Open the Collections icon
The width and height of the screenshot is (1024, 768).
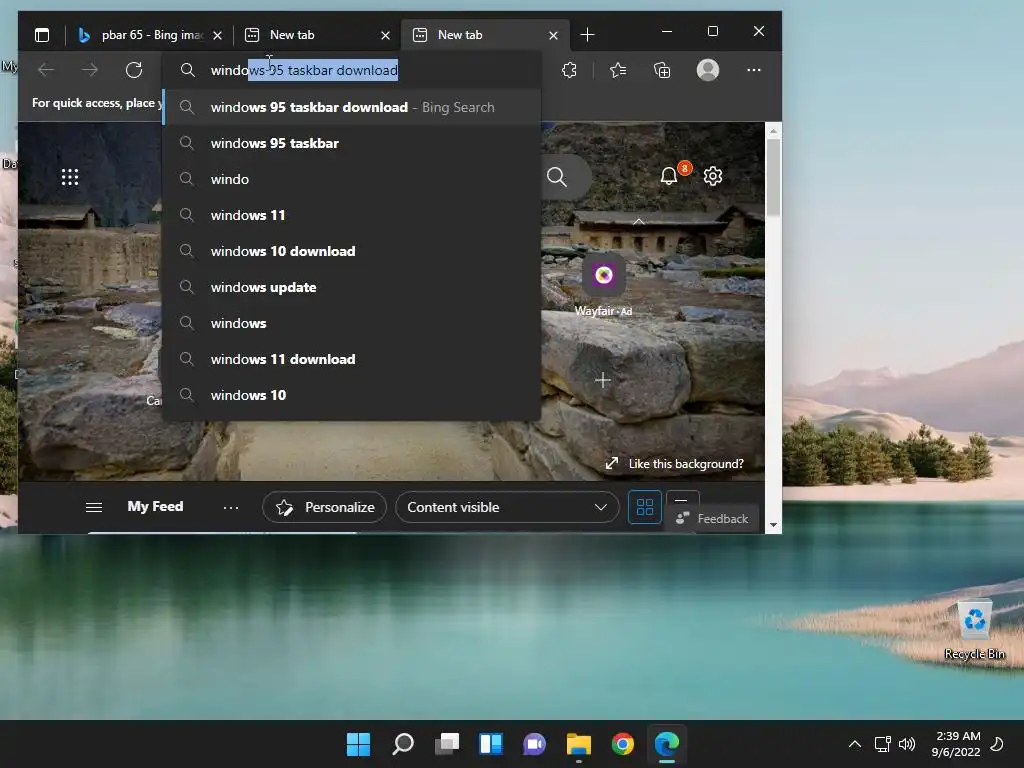click(x=662, y=70)
